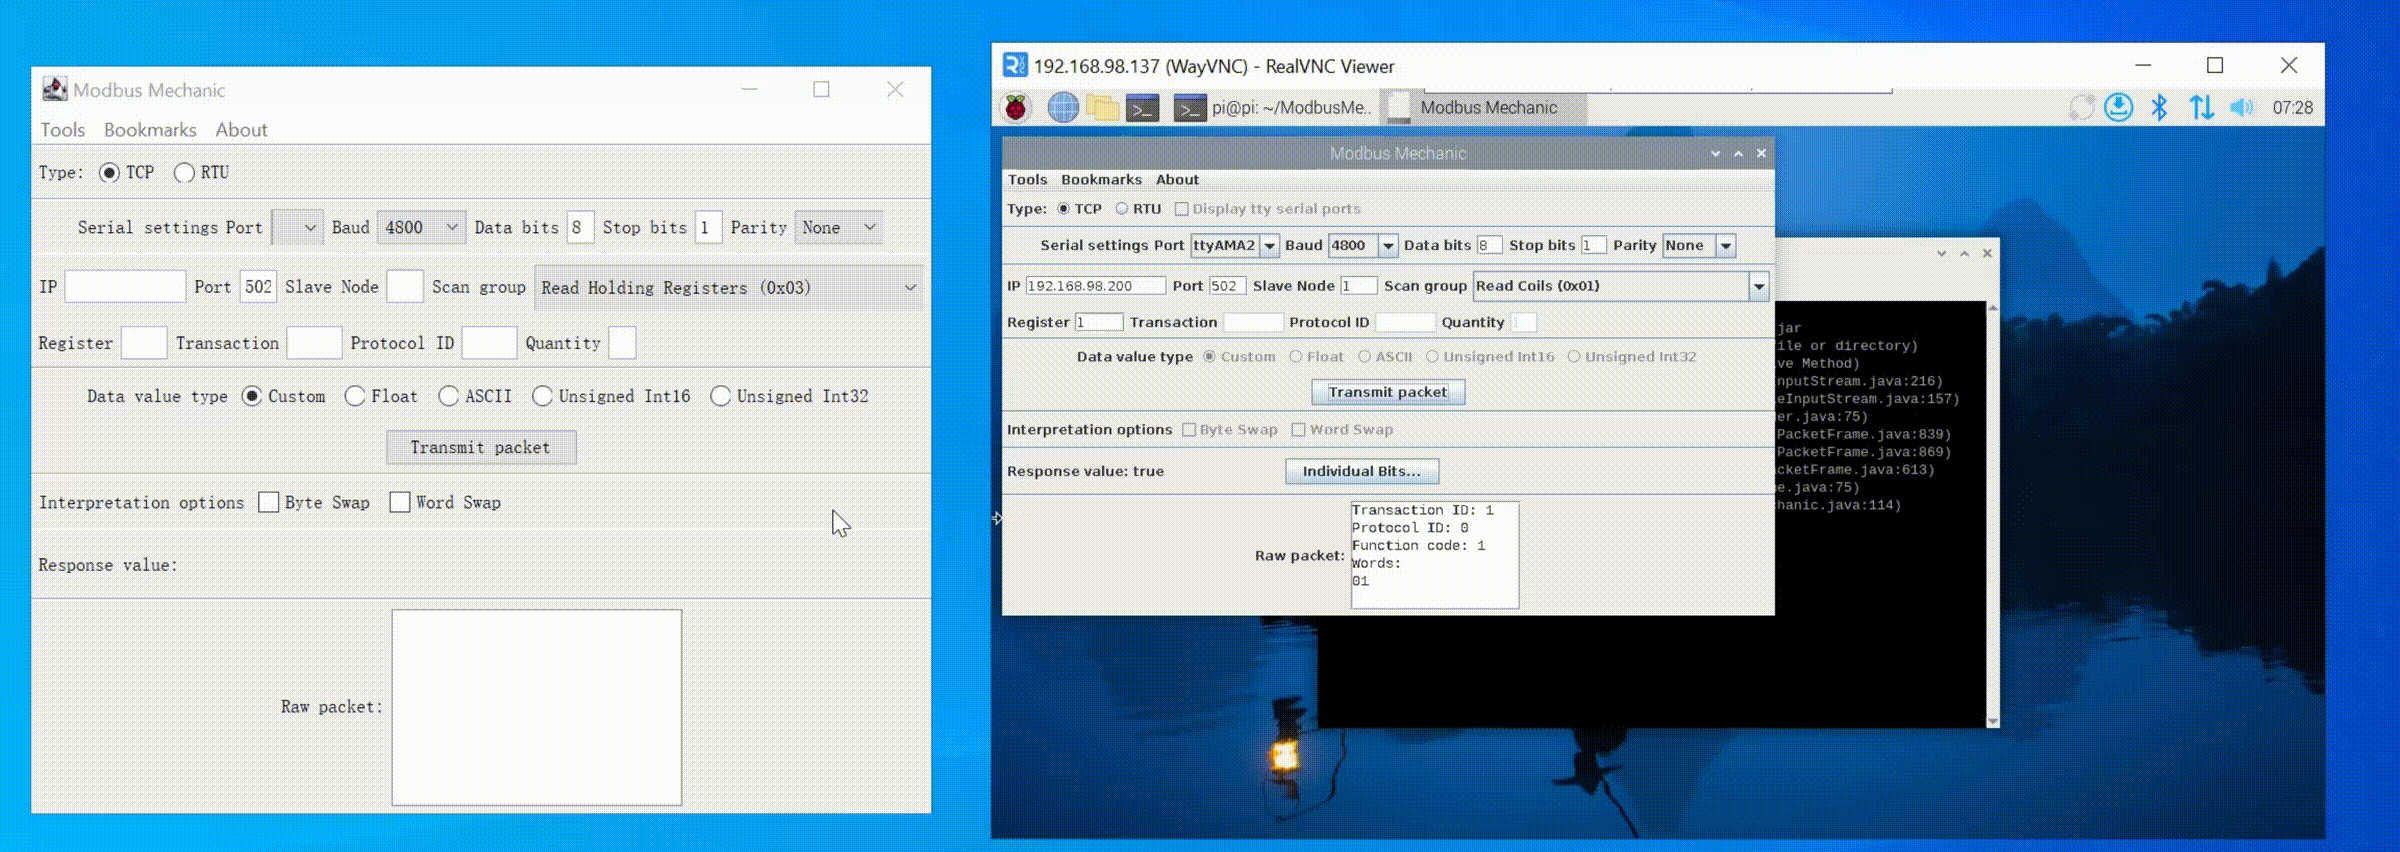Click the RealVNC Viewer title icon
Image resolution: width=2400 pixels, height=852 pixels.
[x=1015, y=65]
